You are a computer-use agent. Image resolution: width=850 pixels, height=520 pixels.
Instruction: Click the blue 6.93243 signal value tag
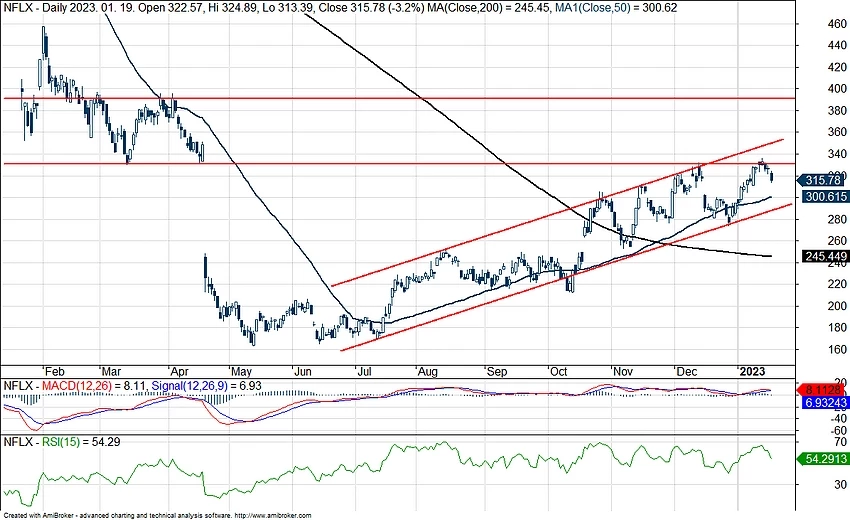tap(825, 403)
